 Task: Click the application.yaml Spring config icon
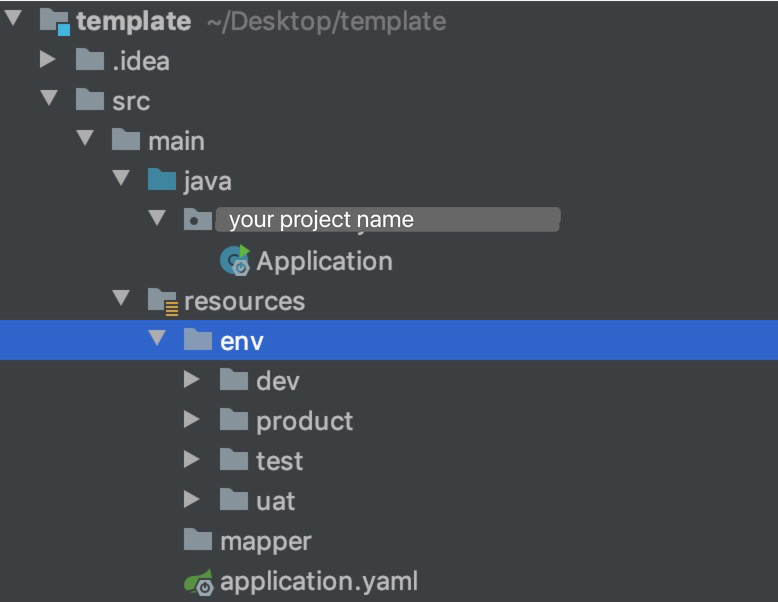pos(198,582)
